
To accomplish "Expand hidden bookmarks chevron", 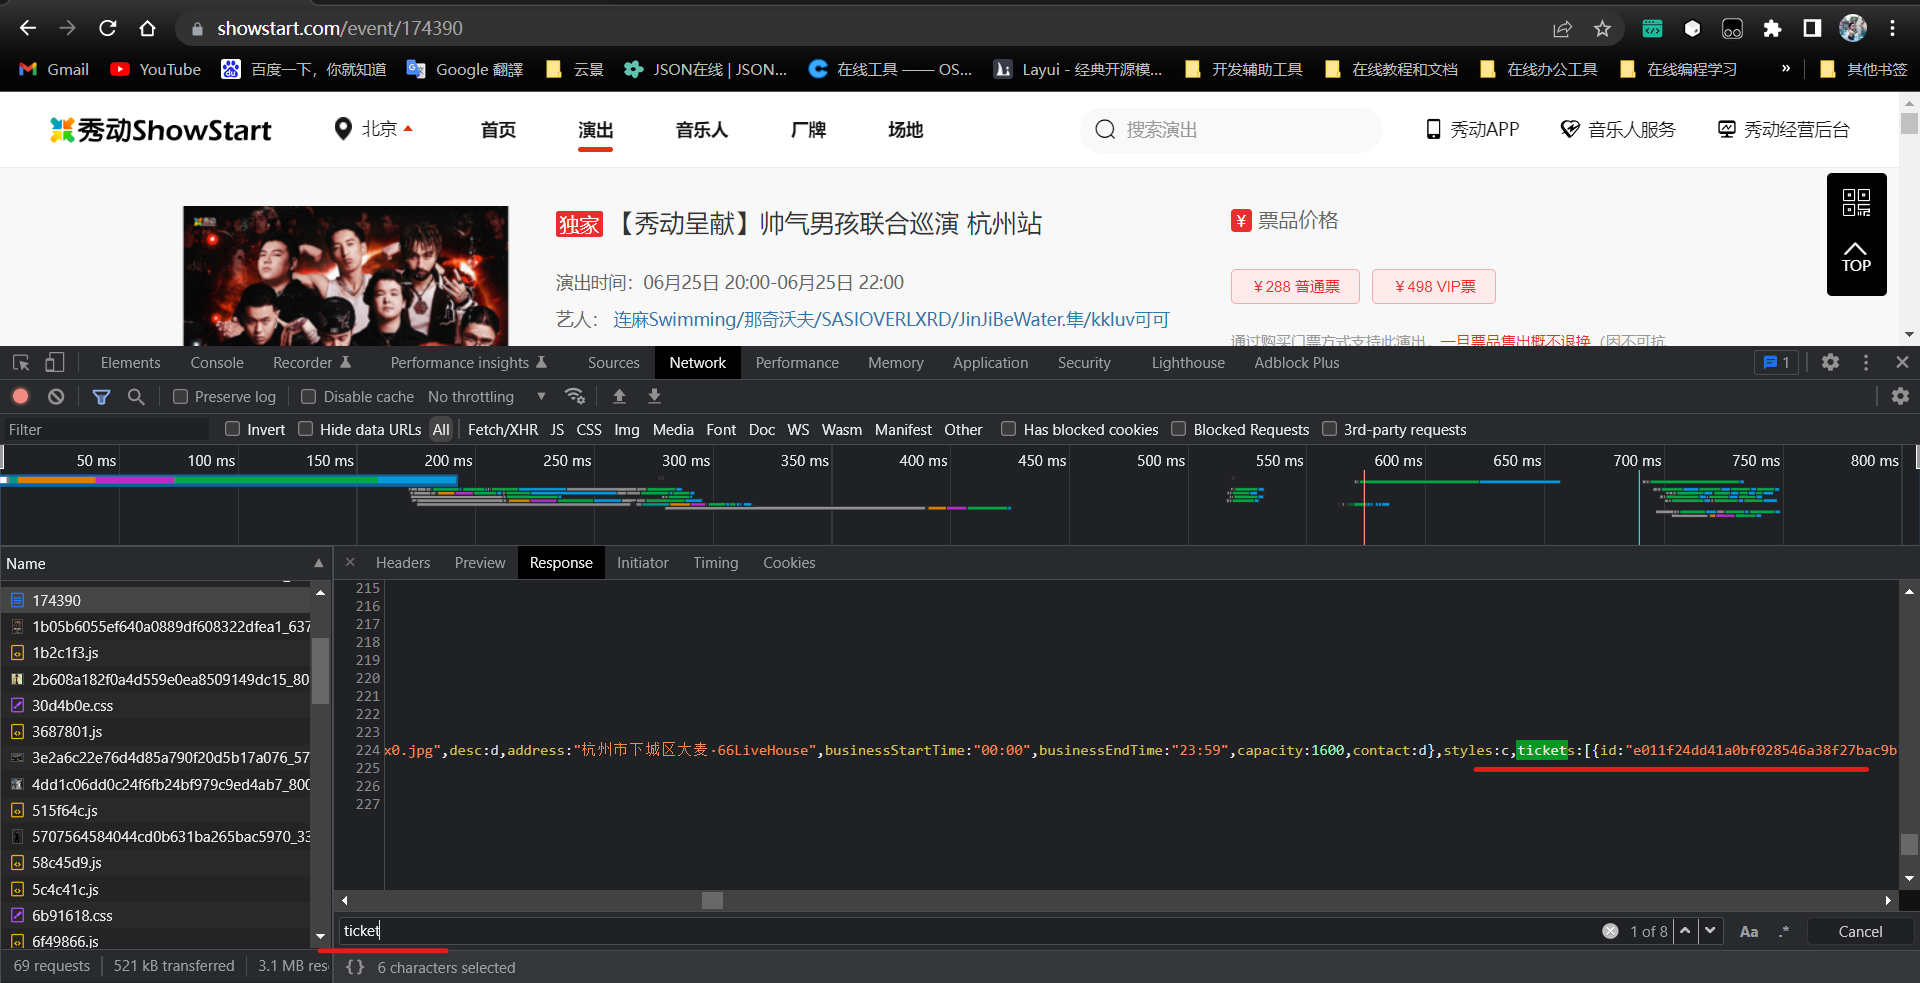I will coord(1786,69).
